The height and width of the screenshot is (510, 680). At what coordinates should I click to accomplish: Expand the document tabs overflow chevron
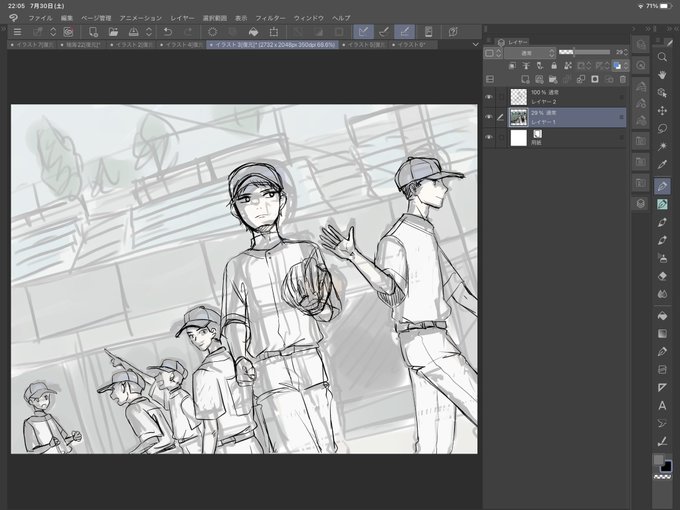[475, 44]
